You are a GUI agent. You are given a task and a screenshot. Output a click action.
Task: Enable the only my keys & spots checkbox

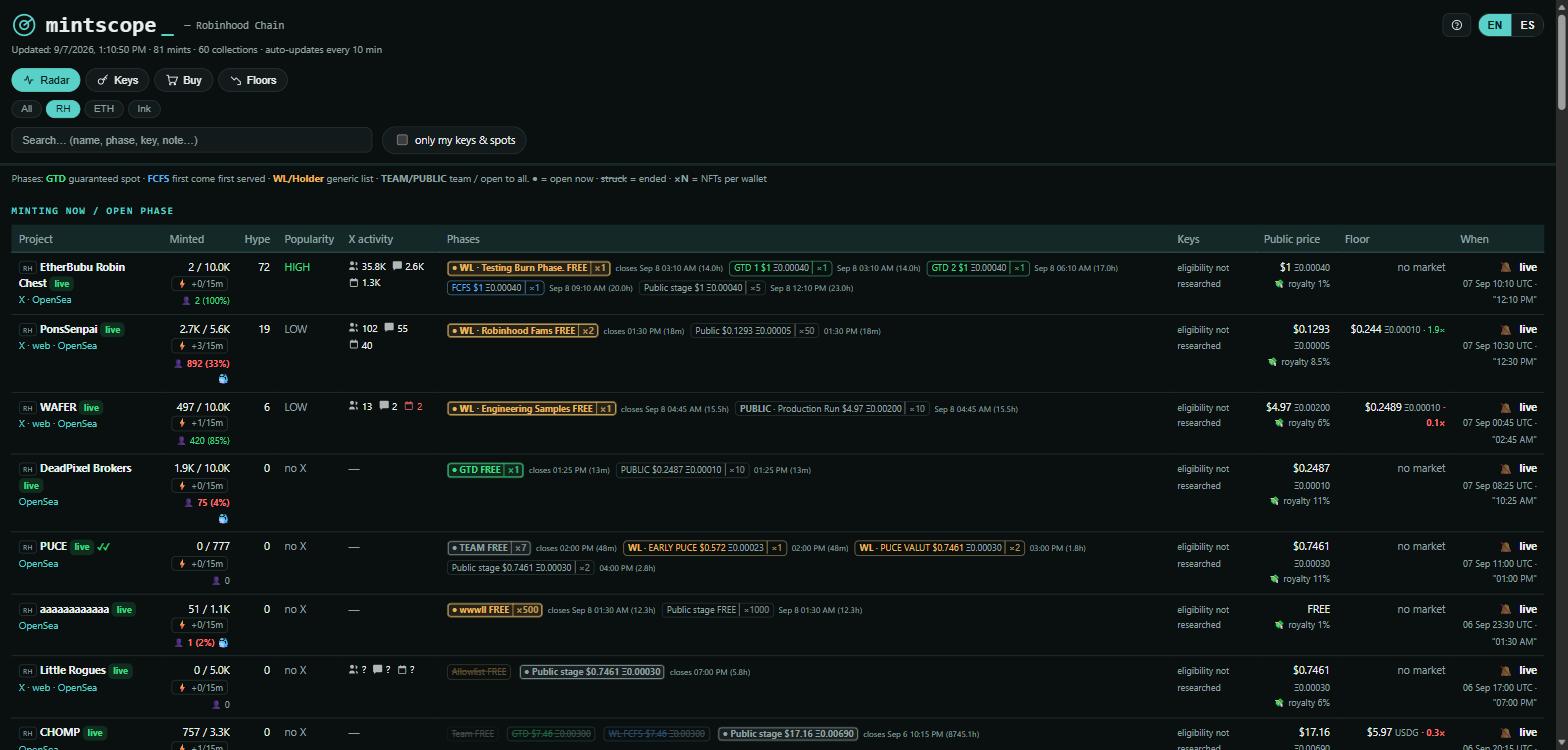[402, 140]
